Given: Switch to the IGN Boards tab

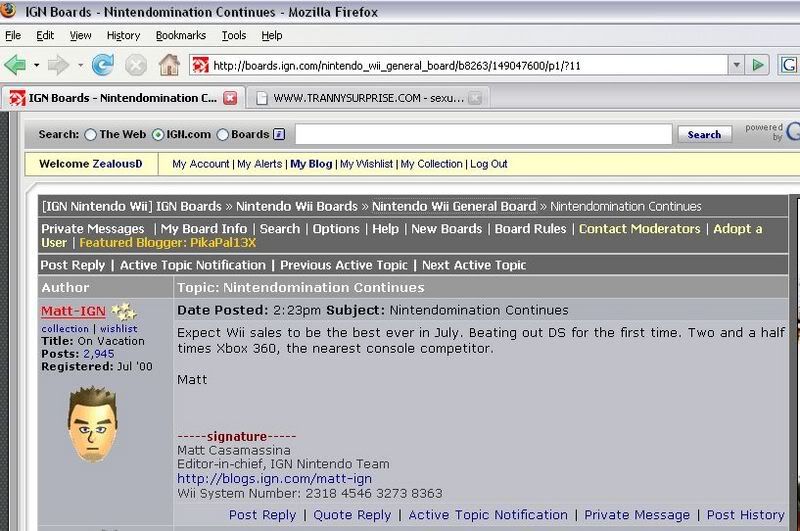Looking at the screenshot, I should (122, 98).
